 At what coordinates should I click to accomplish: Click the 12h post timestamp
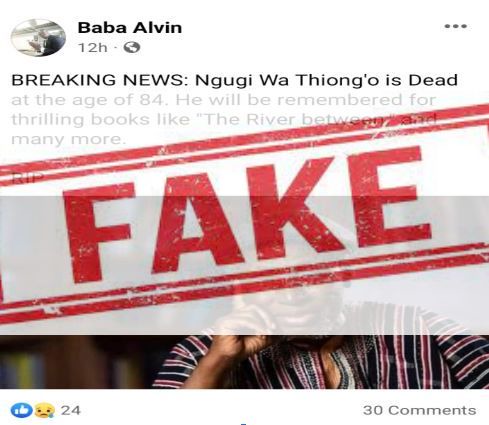tap(93, 48)
